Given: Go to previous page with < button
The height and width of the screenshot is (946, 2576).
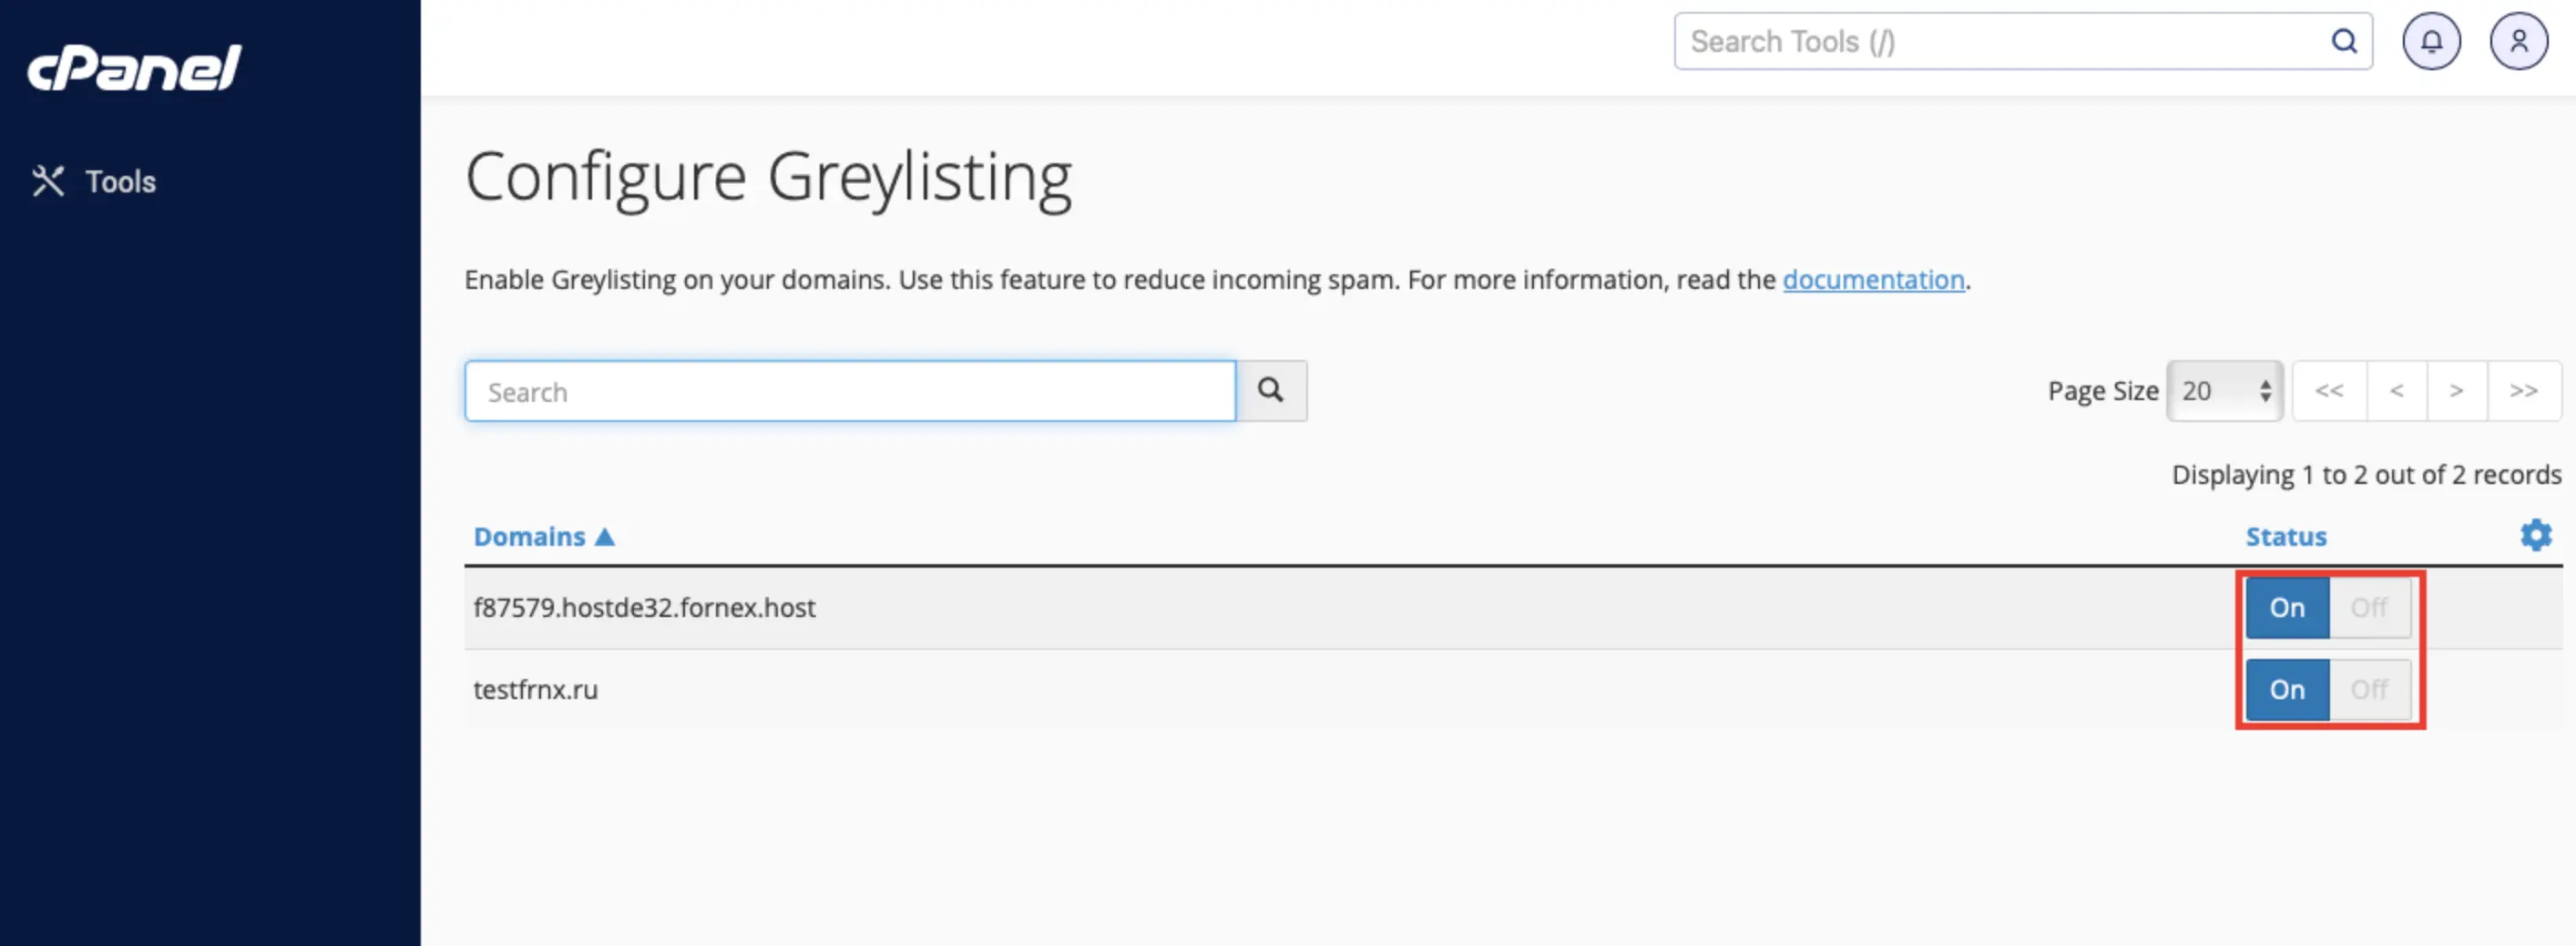Looking at the screenshot, I should pos(2396,391).
